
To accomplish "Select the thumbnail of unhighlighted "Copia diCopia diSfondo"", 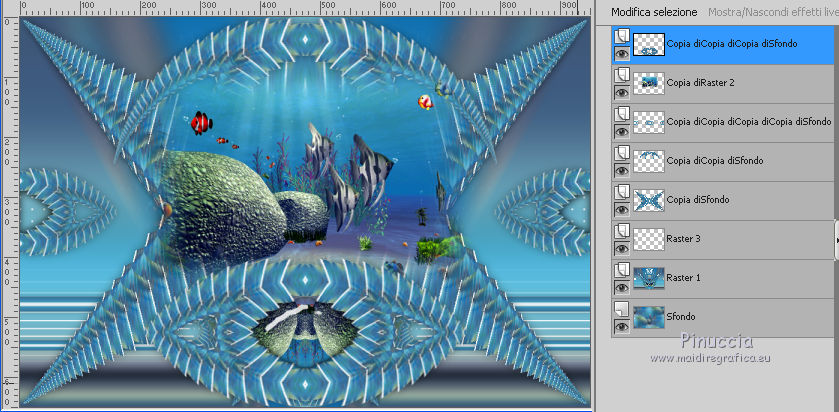I will [649, 162].
